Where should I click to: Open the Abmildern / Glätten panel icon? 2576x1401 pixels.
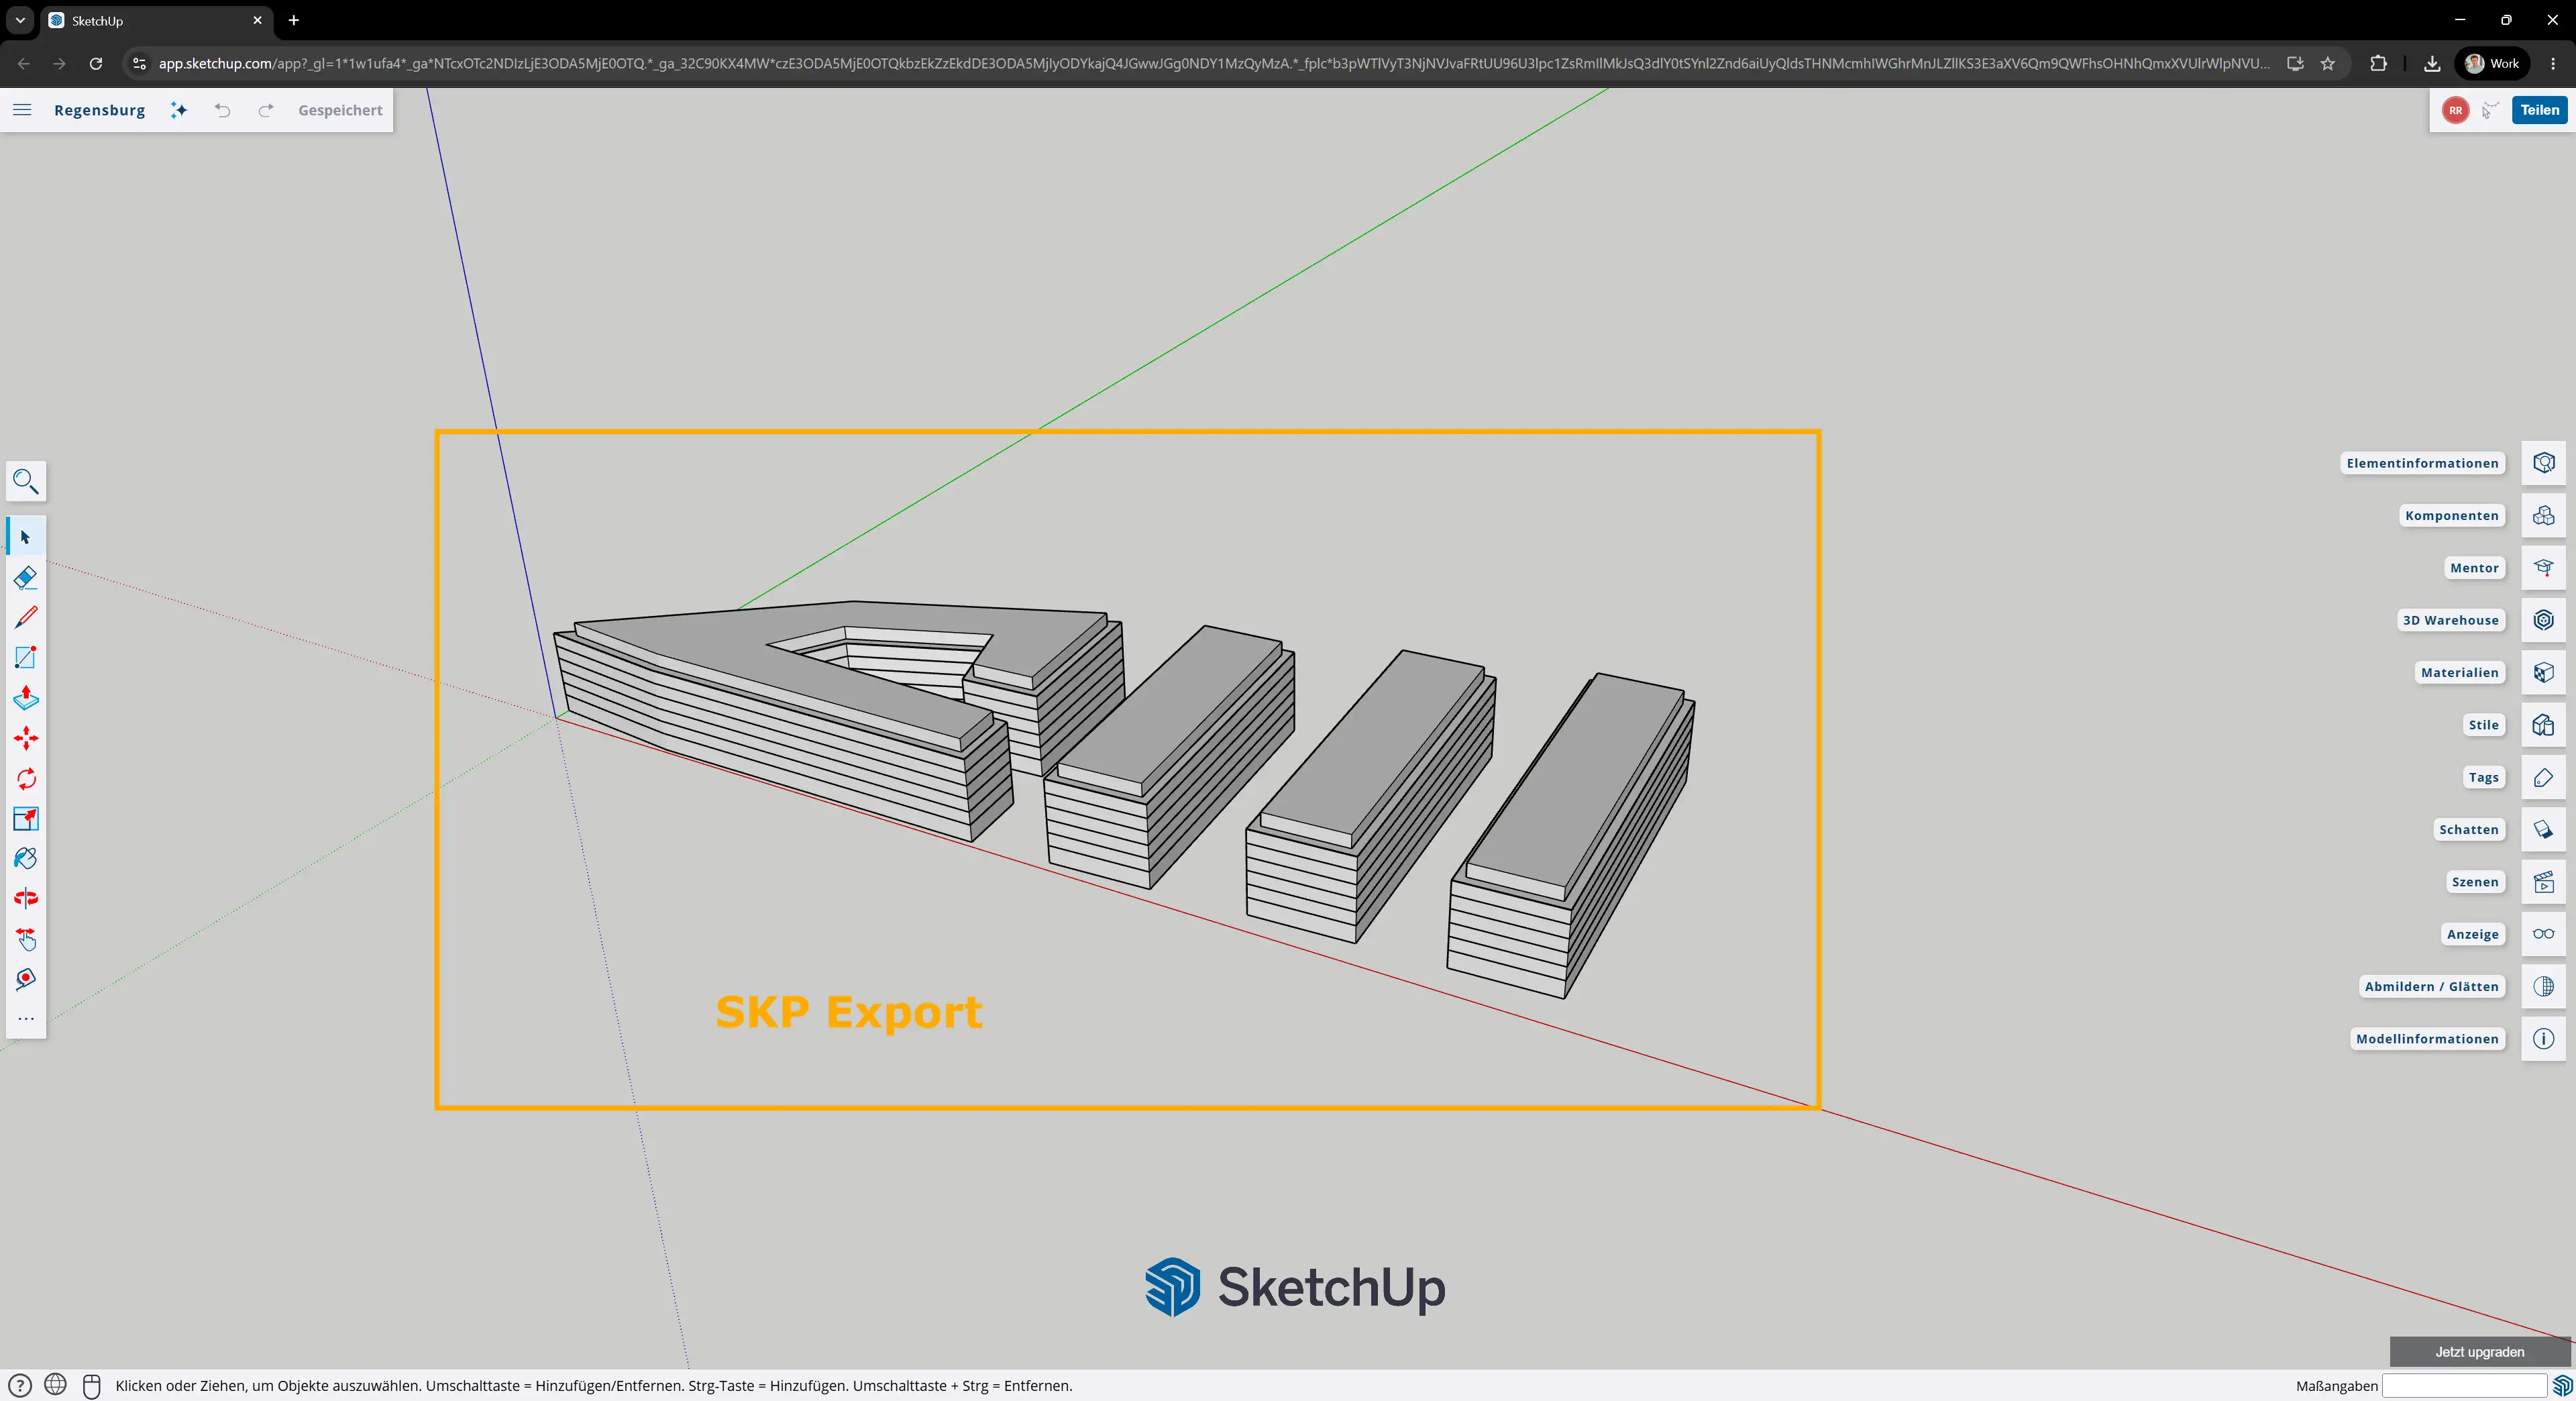[x=2544, y=986]
